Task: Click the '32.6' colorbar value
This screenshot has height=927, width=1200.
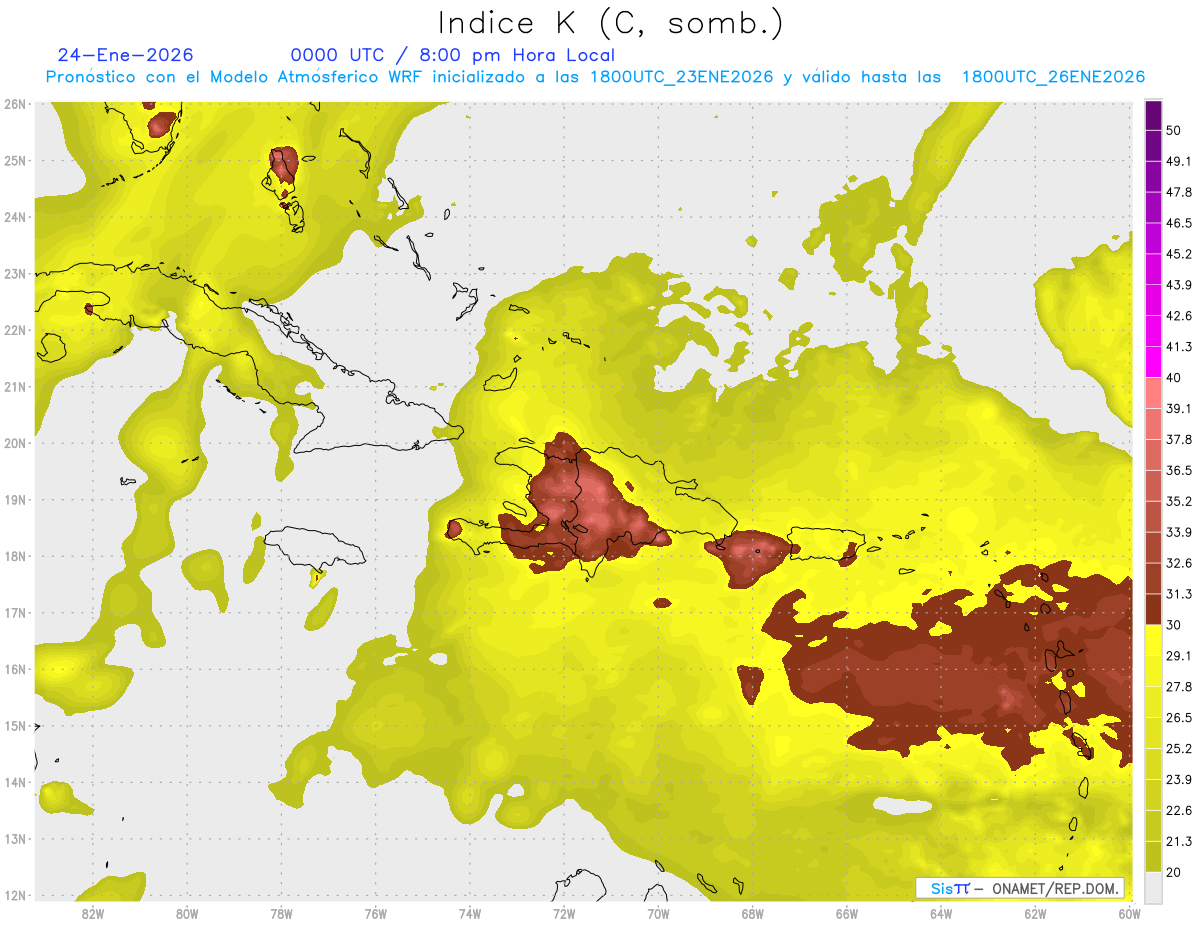Action: [1179, 563]
